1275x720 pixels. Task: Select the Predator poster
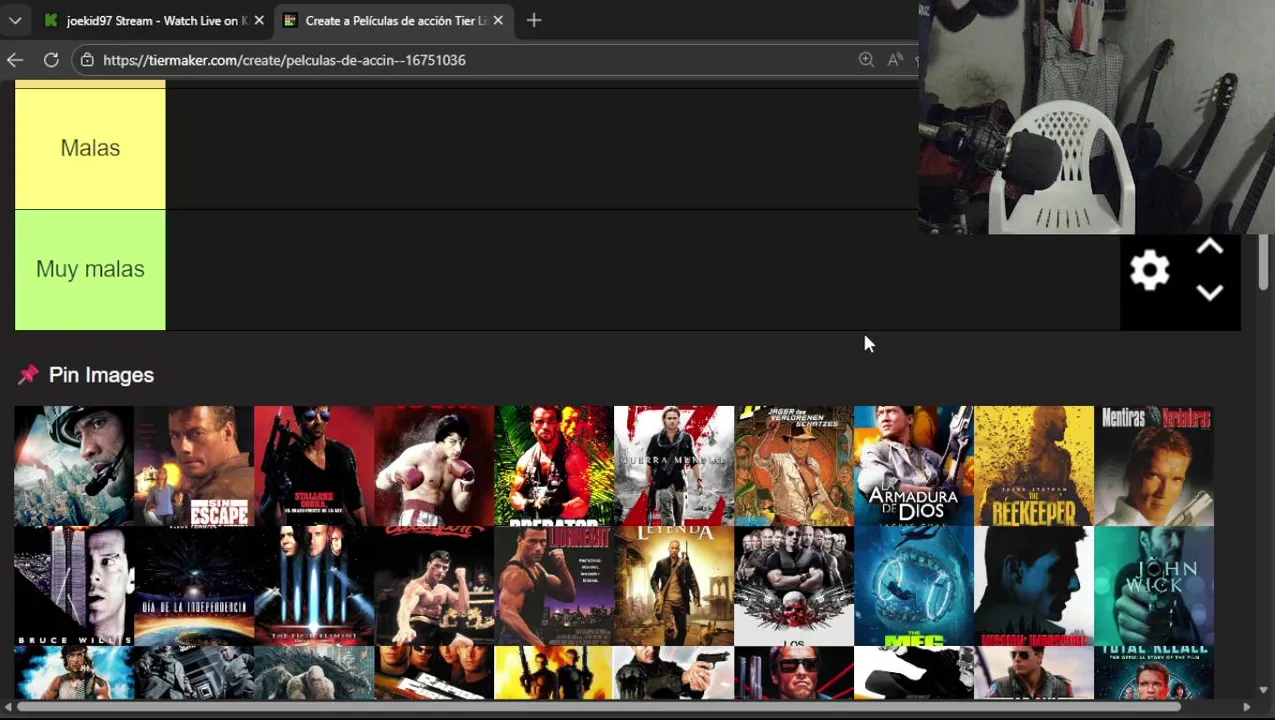click(x=554, y=466)
